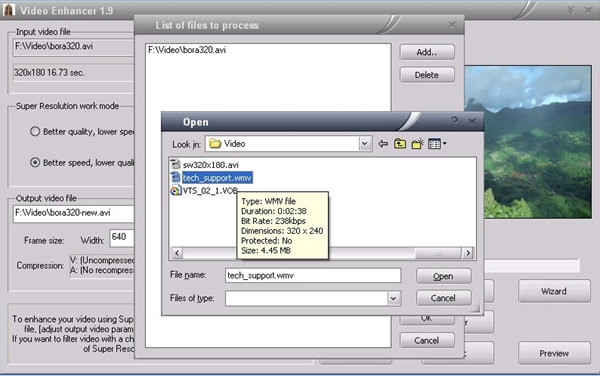
Task: Click the File name input field
Action: coord(313,275)
